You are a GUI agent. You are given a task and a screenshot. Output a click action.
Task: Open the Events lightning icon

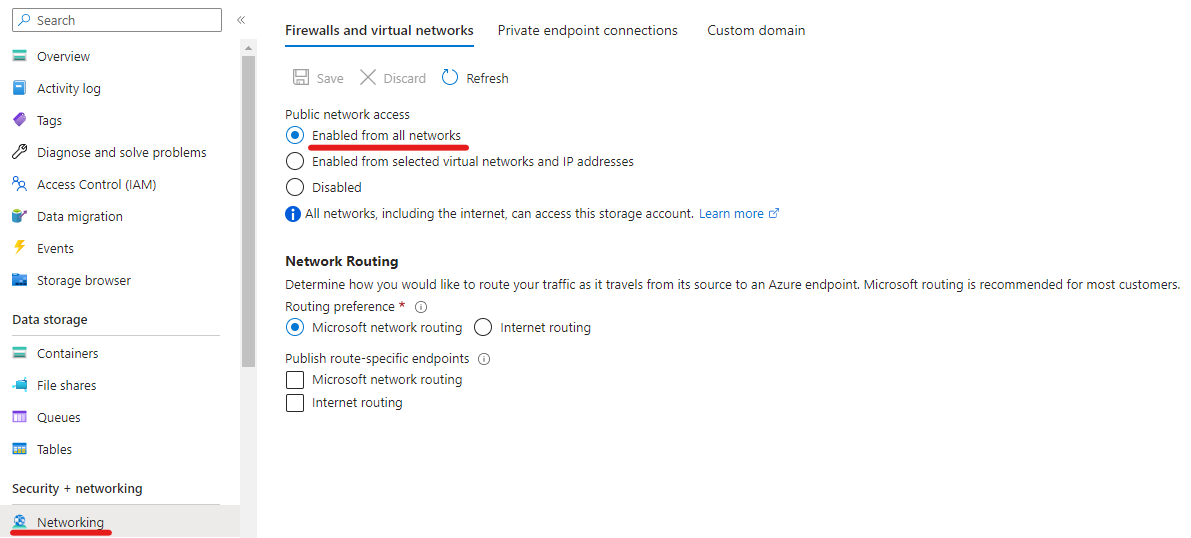click(x=20, y=248)
